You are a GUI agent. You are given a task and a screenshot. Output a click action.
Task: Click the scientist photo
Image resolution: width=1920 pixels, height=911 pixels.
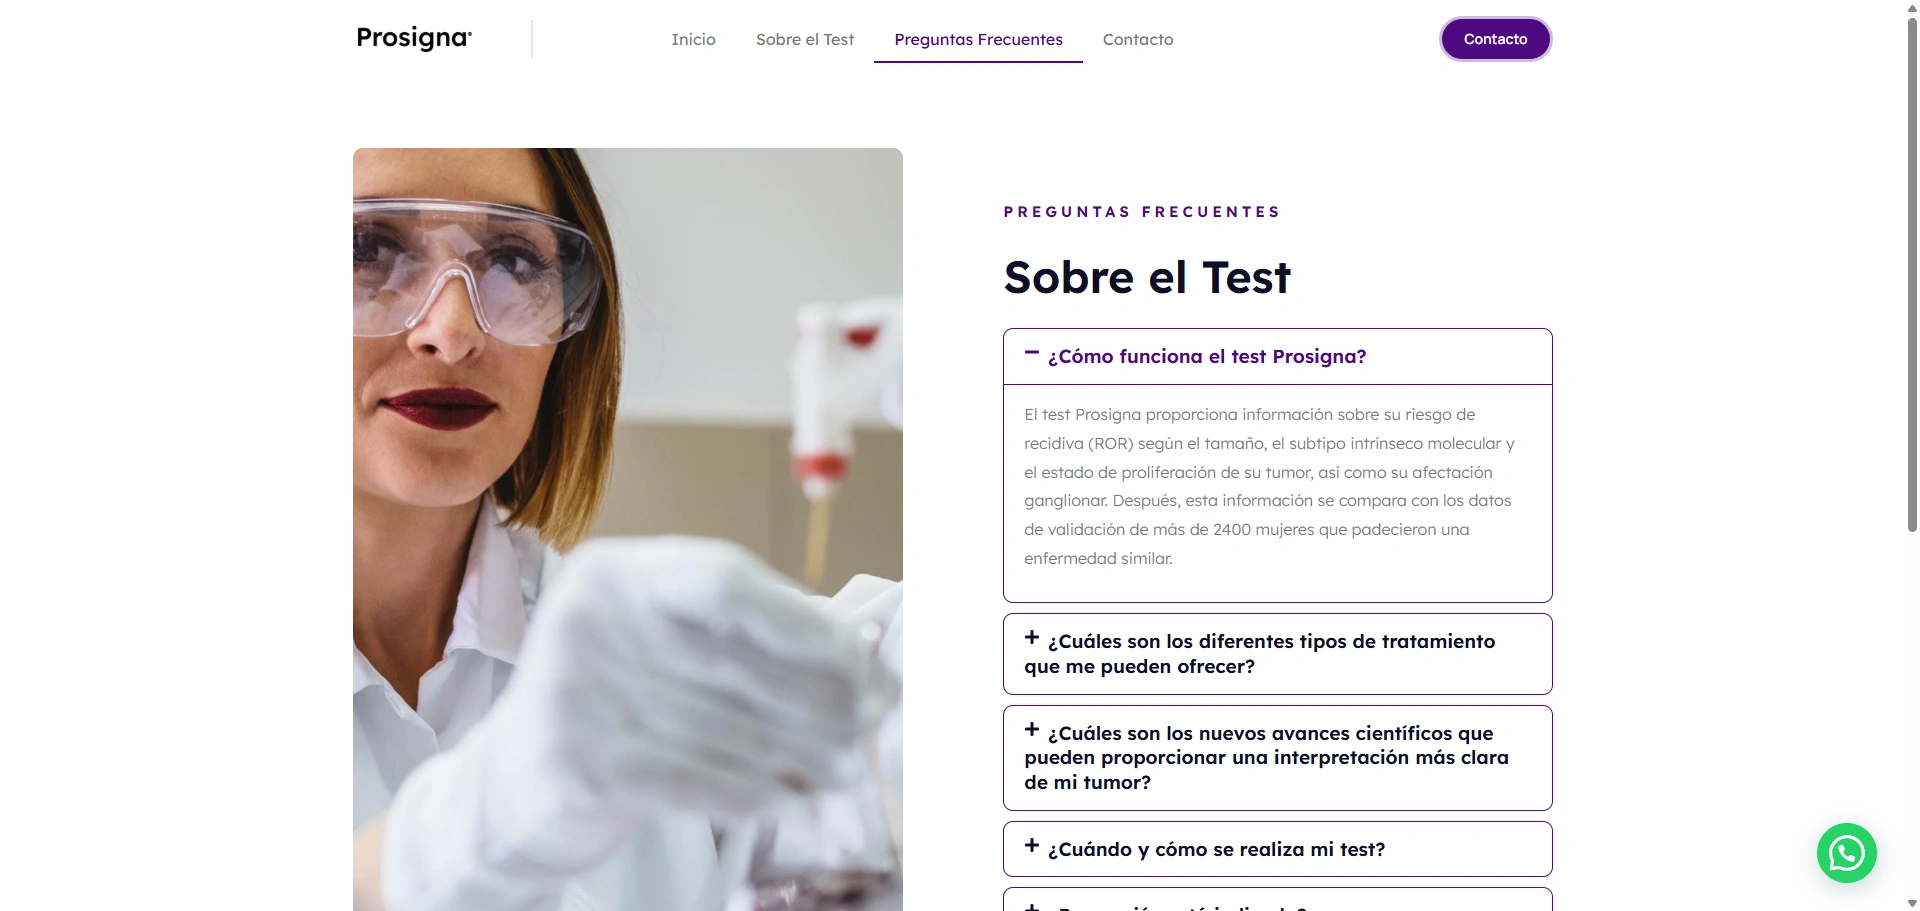628,529
